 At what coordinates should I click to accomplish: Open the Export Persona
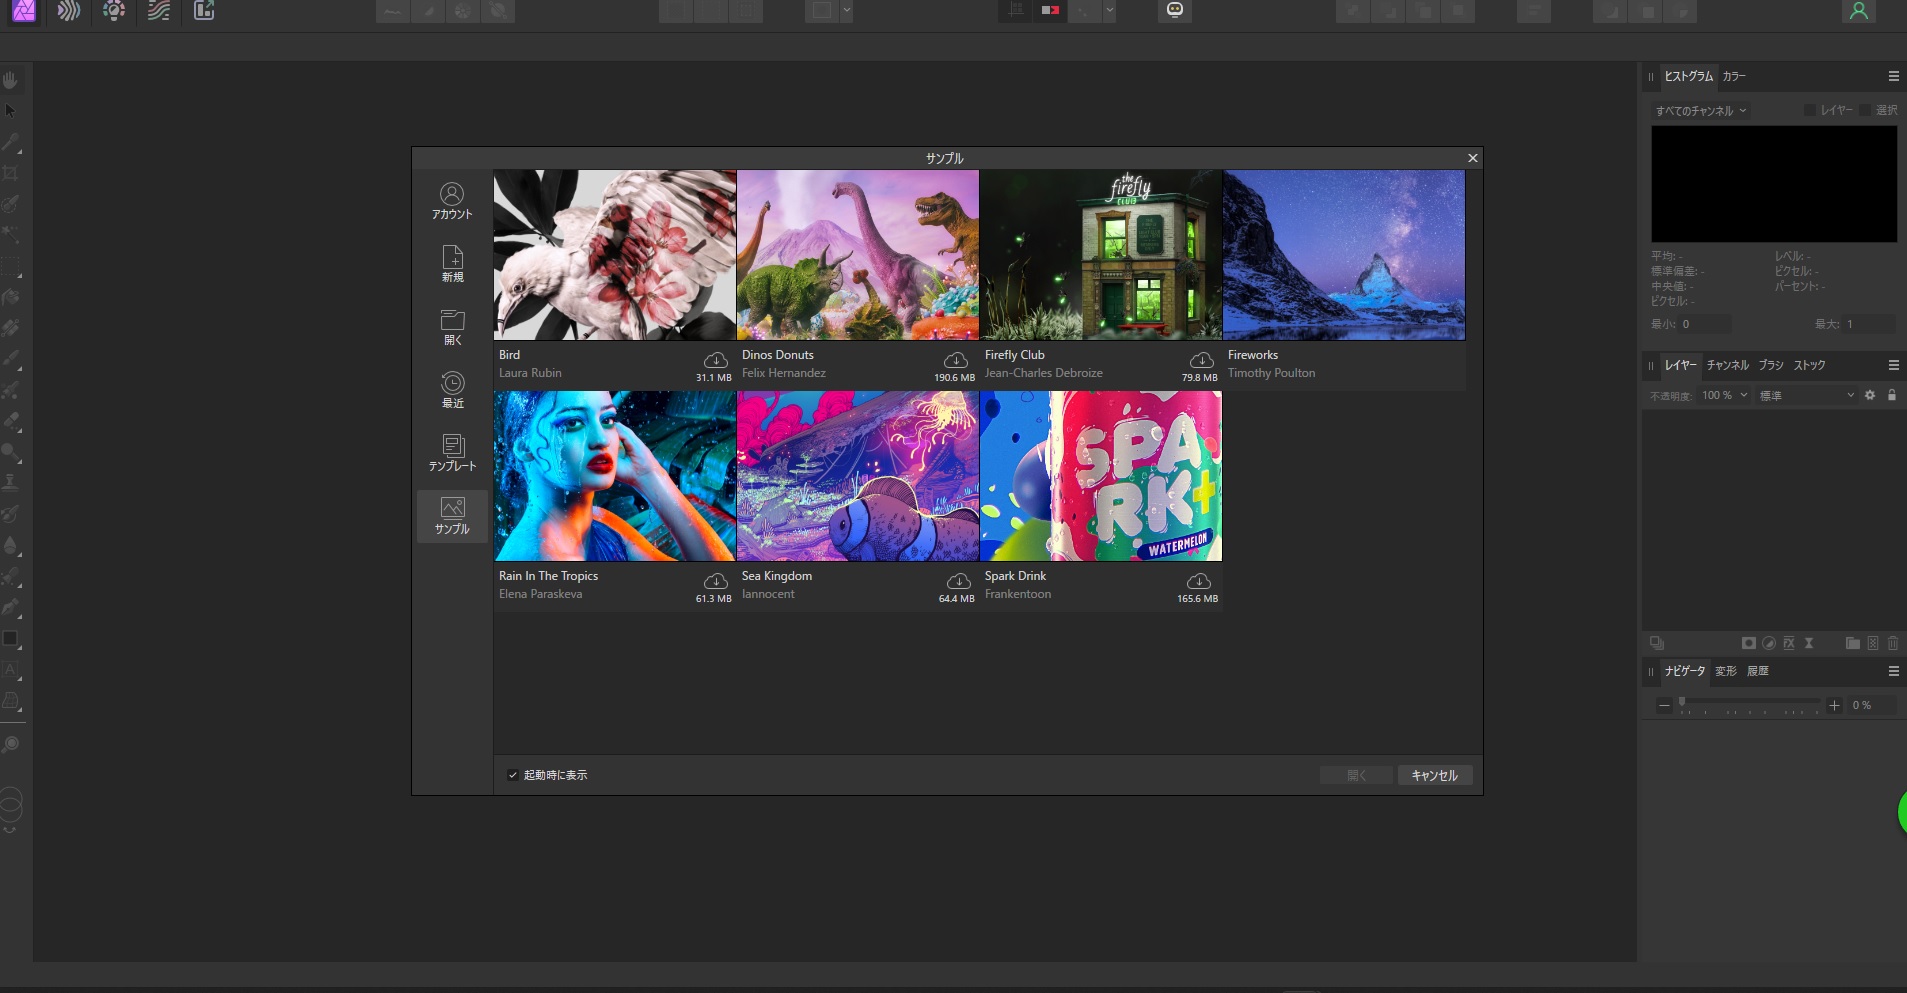(x=204, y=11)
